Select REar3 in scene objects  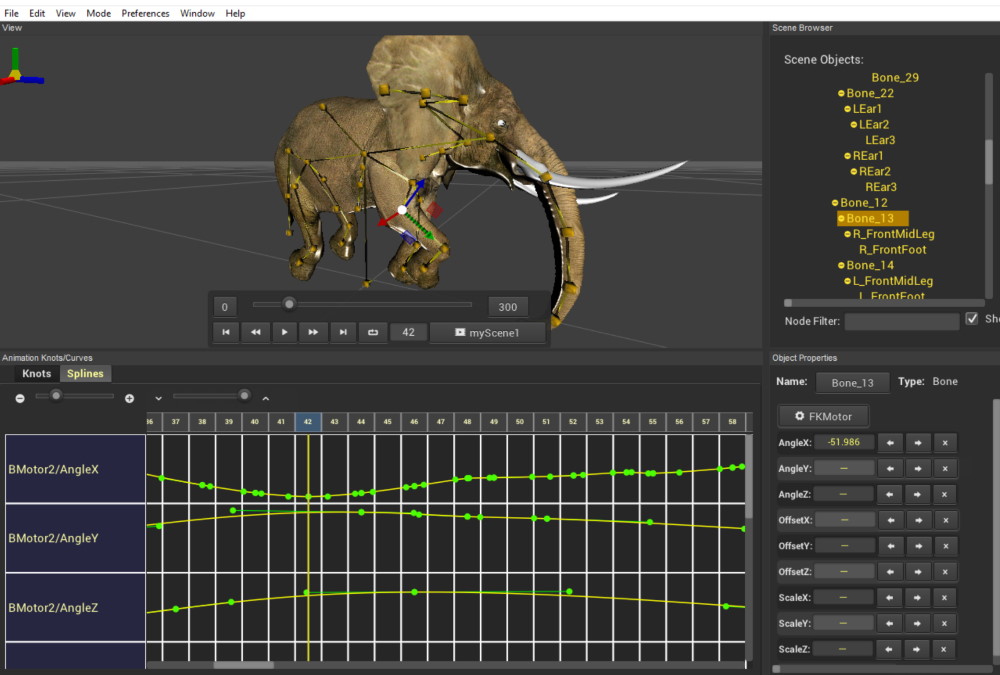881,187
